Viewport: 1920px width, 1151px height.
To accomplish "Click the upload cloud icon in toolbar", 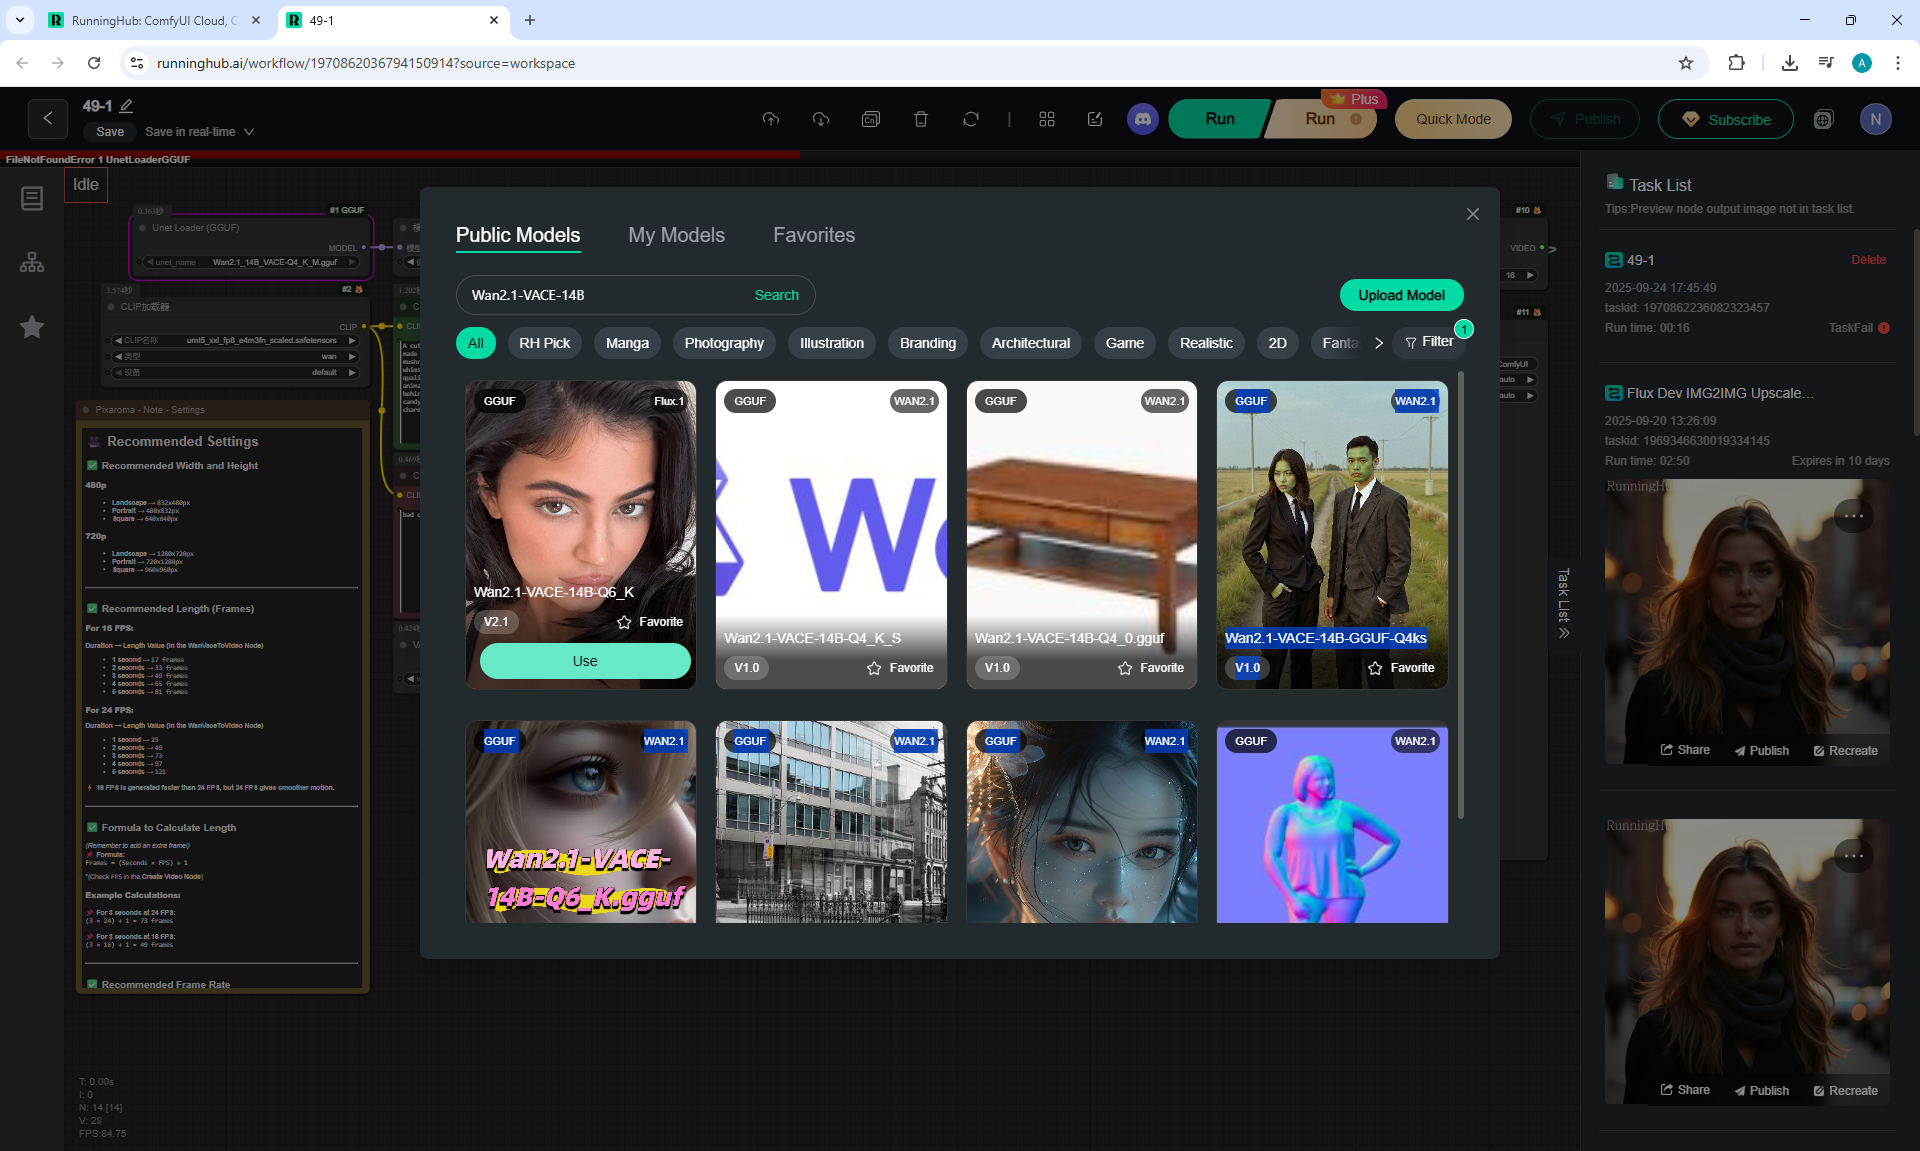I will [770, 119].
